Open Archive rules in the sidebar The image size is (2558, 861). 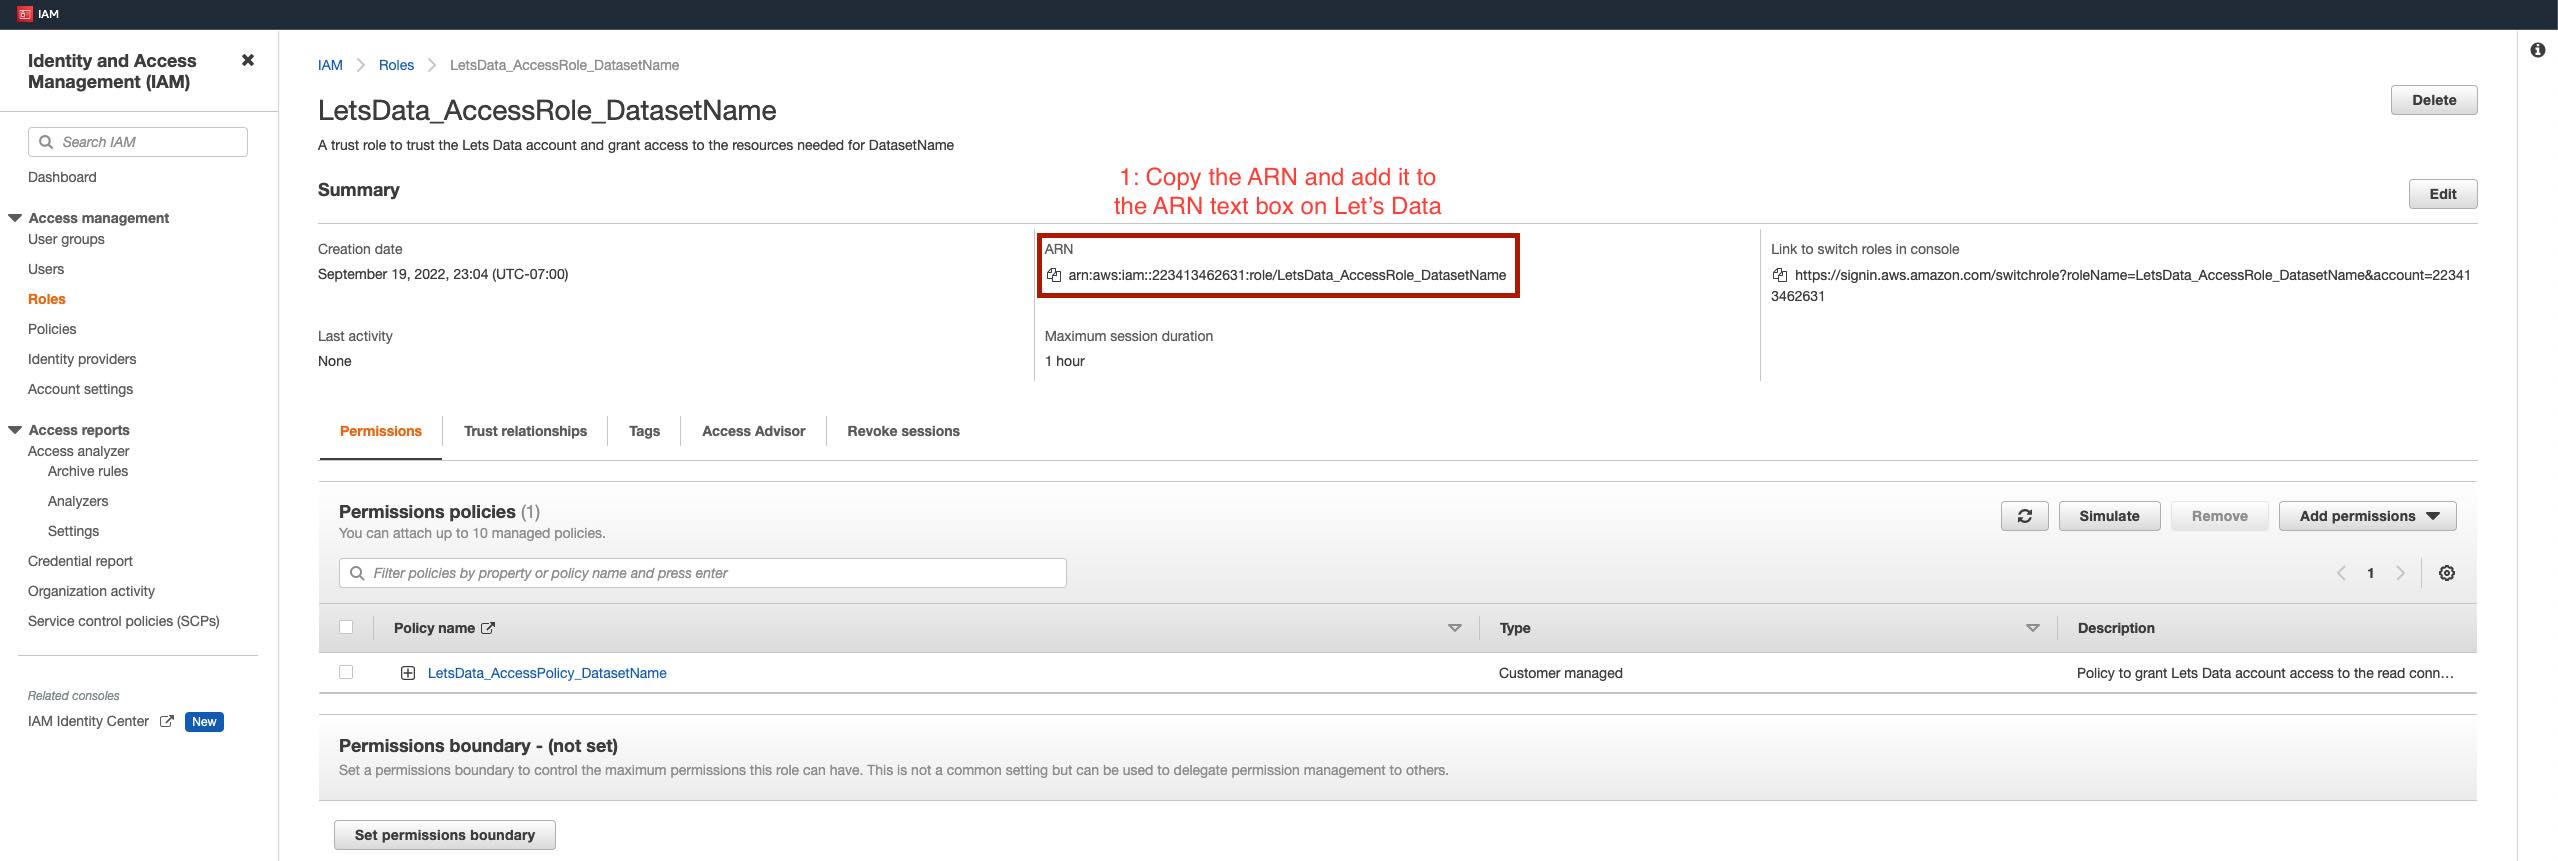pyautogui.click(x=88, y=471)
